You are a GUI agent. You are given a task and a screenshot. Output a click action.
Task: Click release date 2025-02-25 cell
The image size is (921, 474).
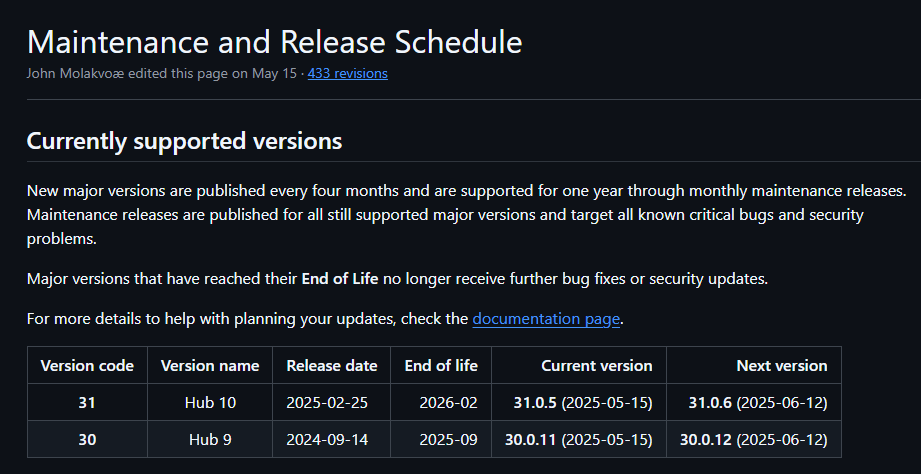[331, 402]
